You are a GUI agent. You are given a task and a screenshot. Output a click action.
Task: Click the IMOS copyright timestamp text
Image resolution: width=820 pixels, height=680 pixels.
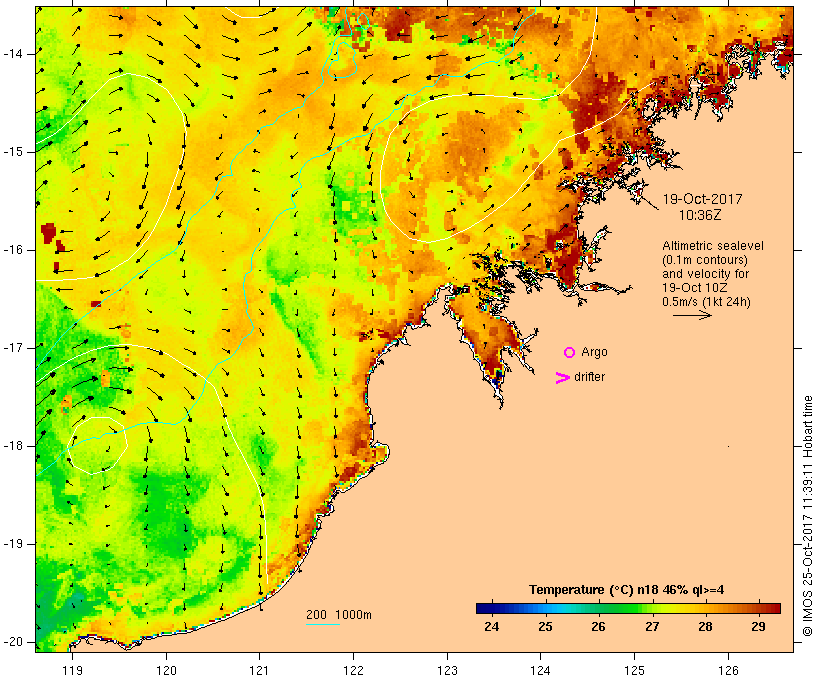(808, 516)
